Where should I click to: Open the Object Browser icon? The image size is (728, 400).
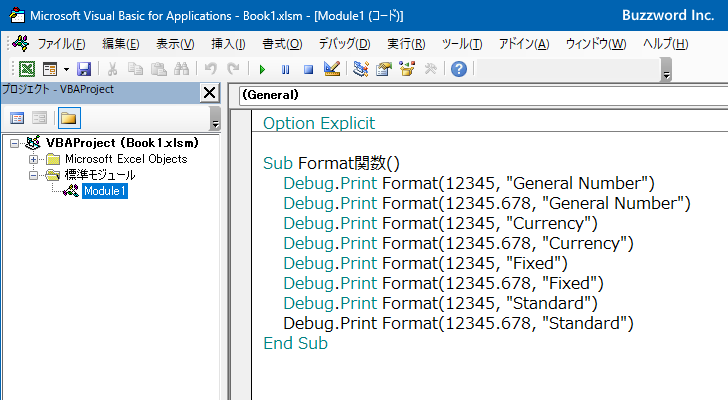tap(407, 69)
